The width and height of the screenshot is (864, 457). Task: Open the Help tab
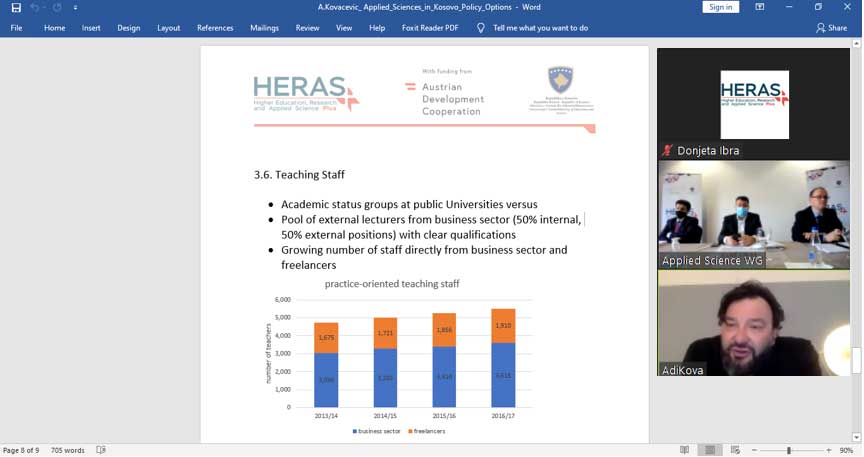pyautogui.click(x=377, y=28)
